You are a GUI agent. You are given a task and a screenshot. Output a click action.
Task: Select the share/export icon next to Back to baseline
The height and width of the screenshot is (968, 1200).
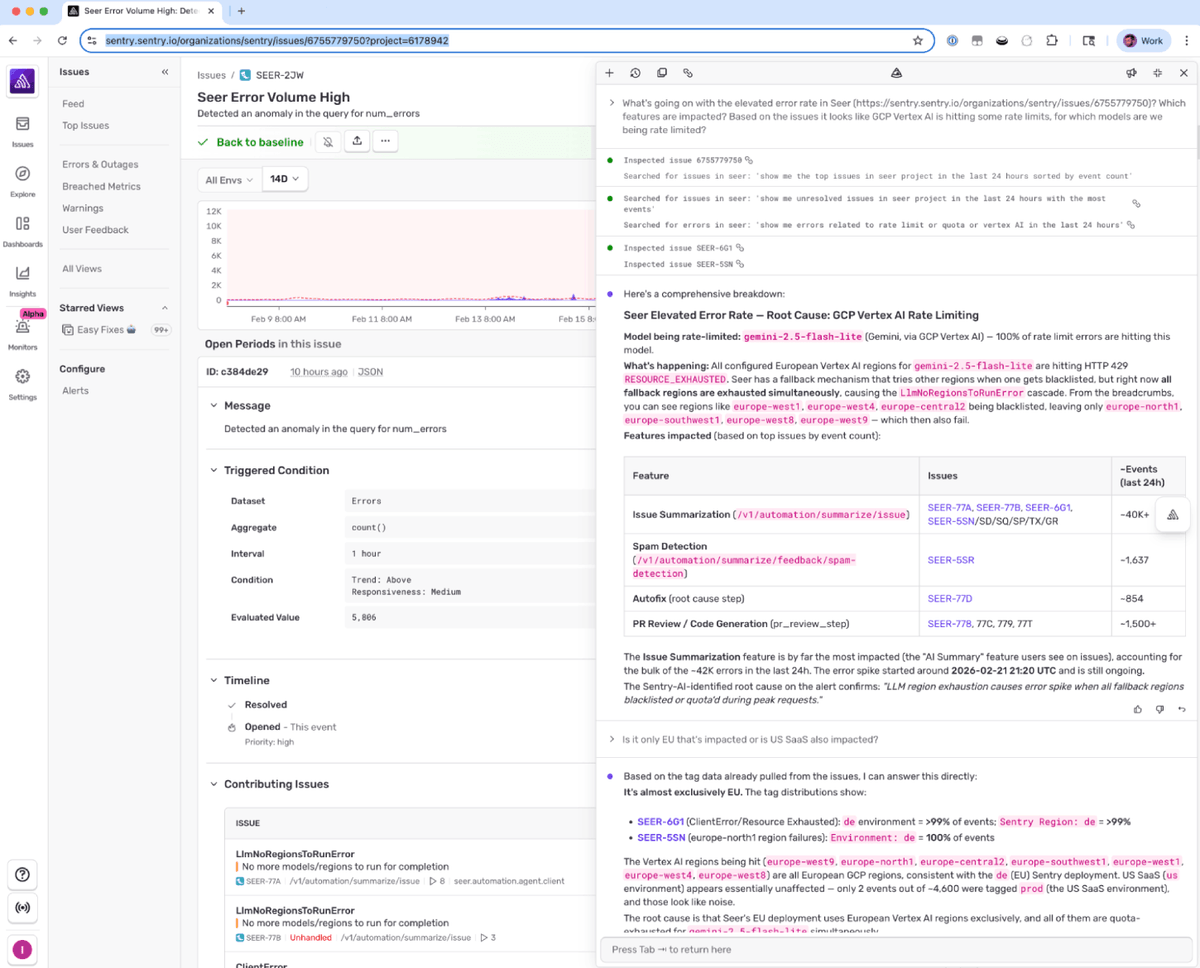click(x=357, y=142)
